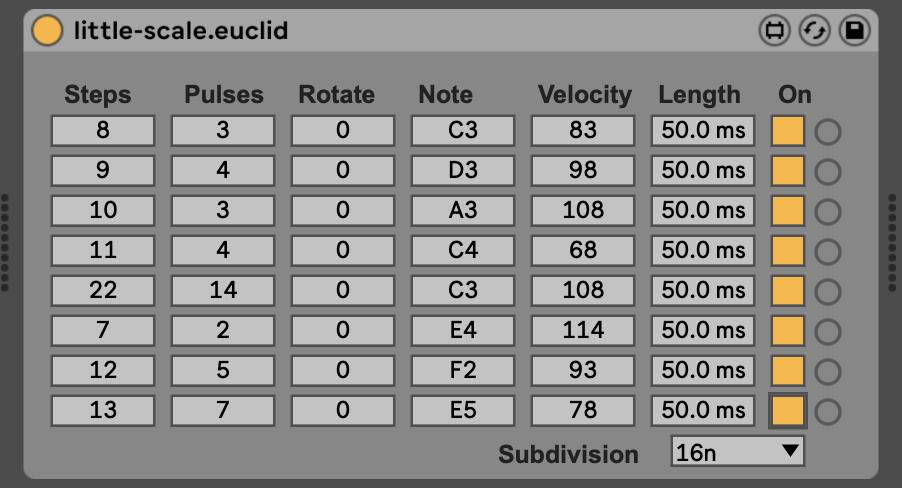The height and width of the screenshot is (488, 902).
Task: Select the Velocity field showing 114
Action: click(x=583, y=331)
